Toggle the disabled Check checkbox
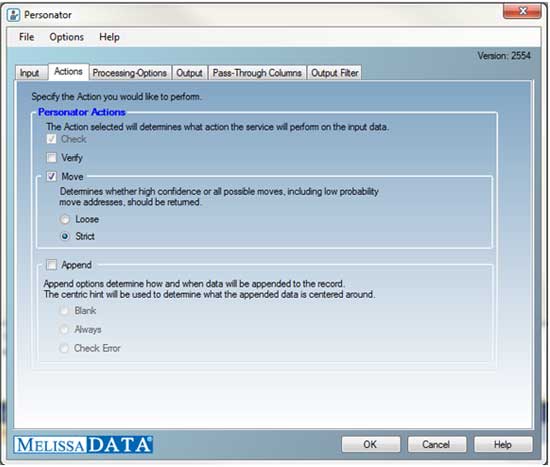This screenshot has width=550, height=467. (x=52, y=139)
